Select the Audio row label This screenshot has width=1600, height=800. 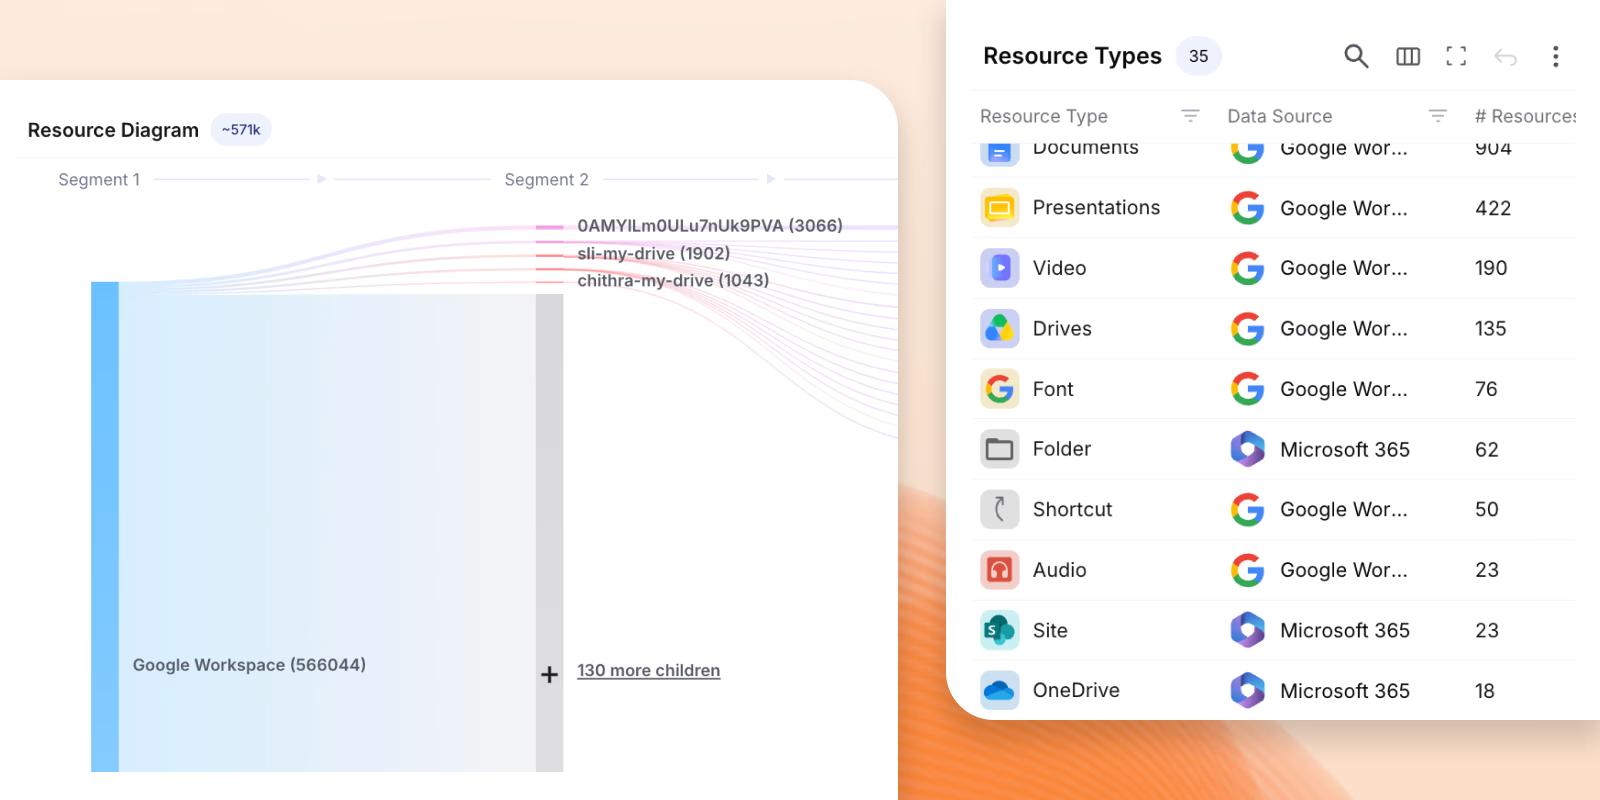point(1059,570)
